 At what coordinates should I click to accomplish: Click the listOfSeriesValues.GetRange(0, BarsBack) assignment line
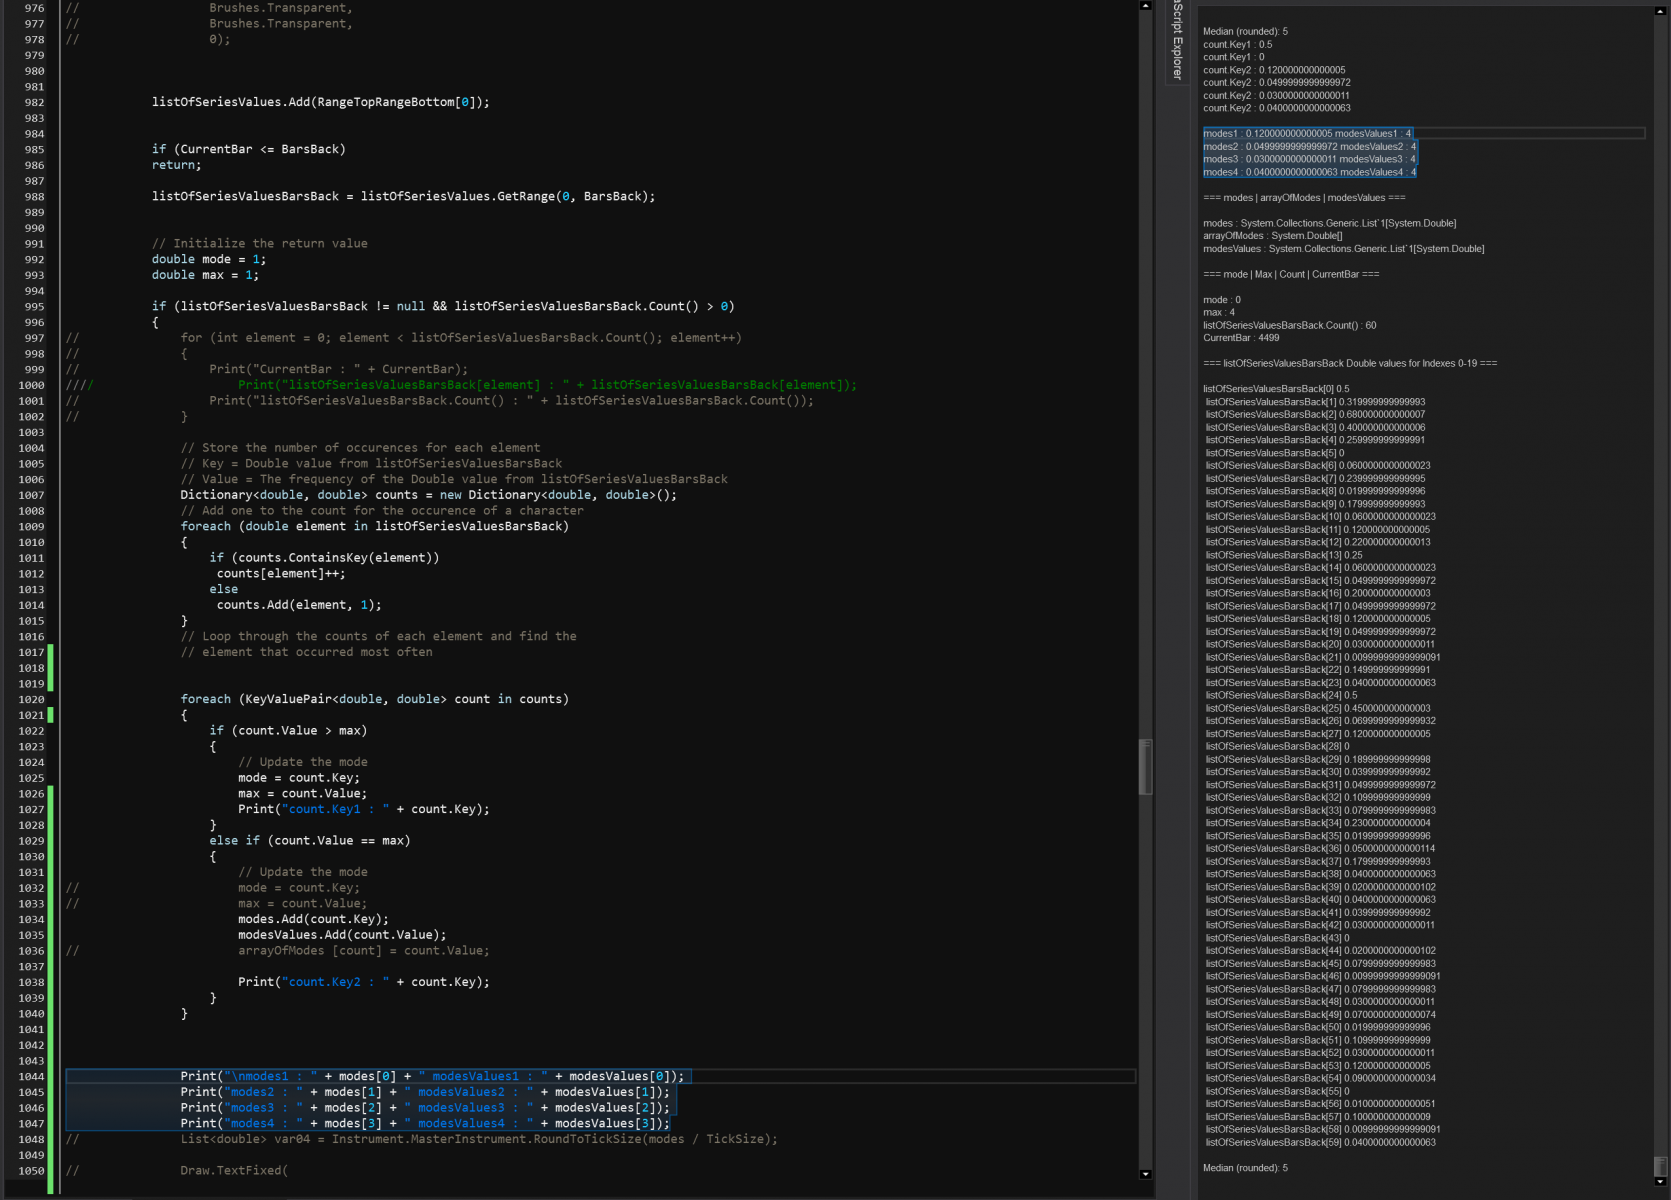click(403, 196)
